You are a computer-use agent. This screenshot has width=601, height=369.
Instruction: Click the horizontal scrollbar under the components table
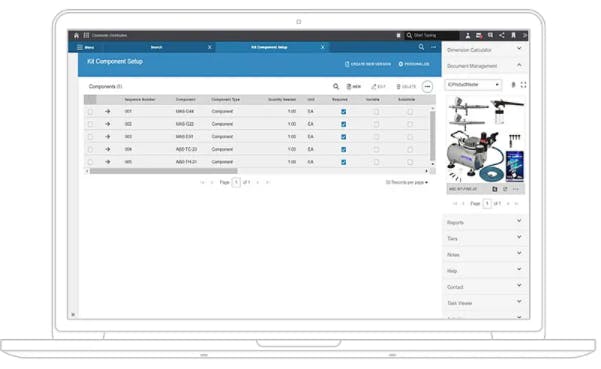(164, 171)
